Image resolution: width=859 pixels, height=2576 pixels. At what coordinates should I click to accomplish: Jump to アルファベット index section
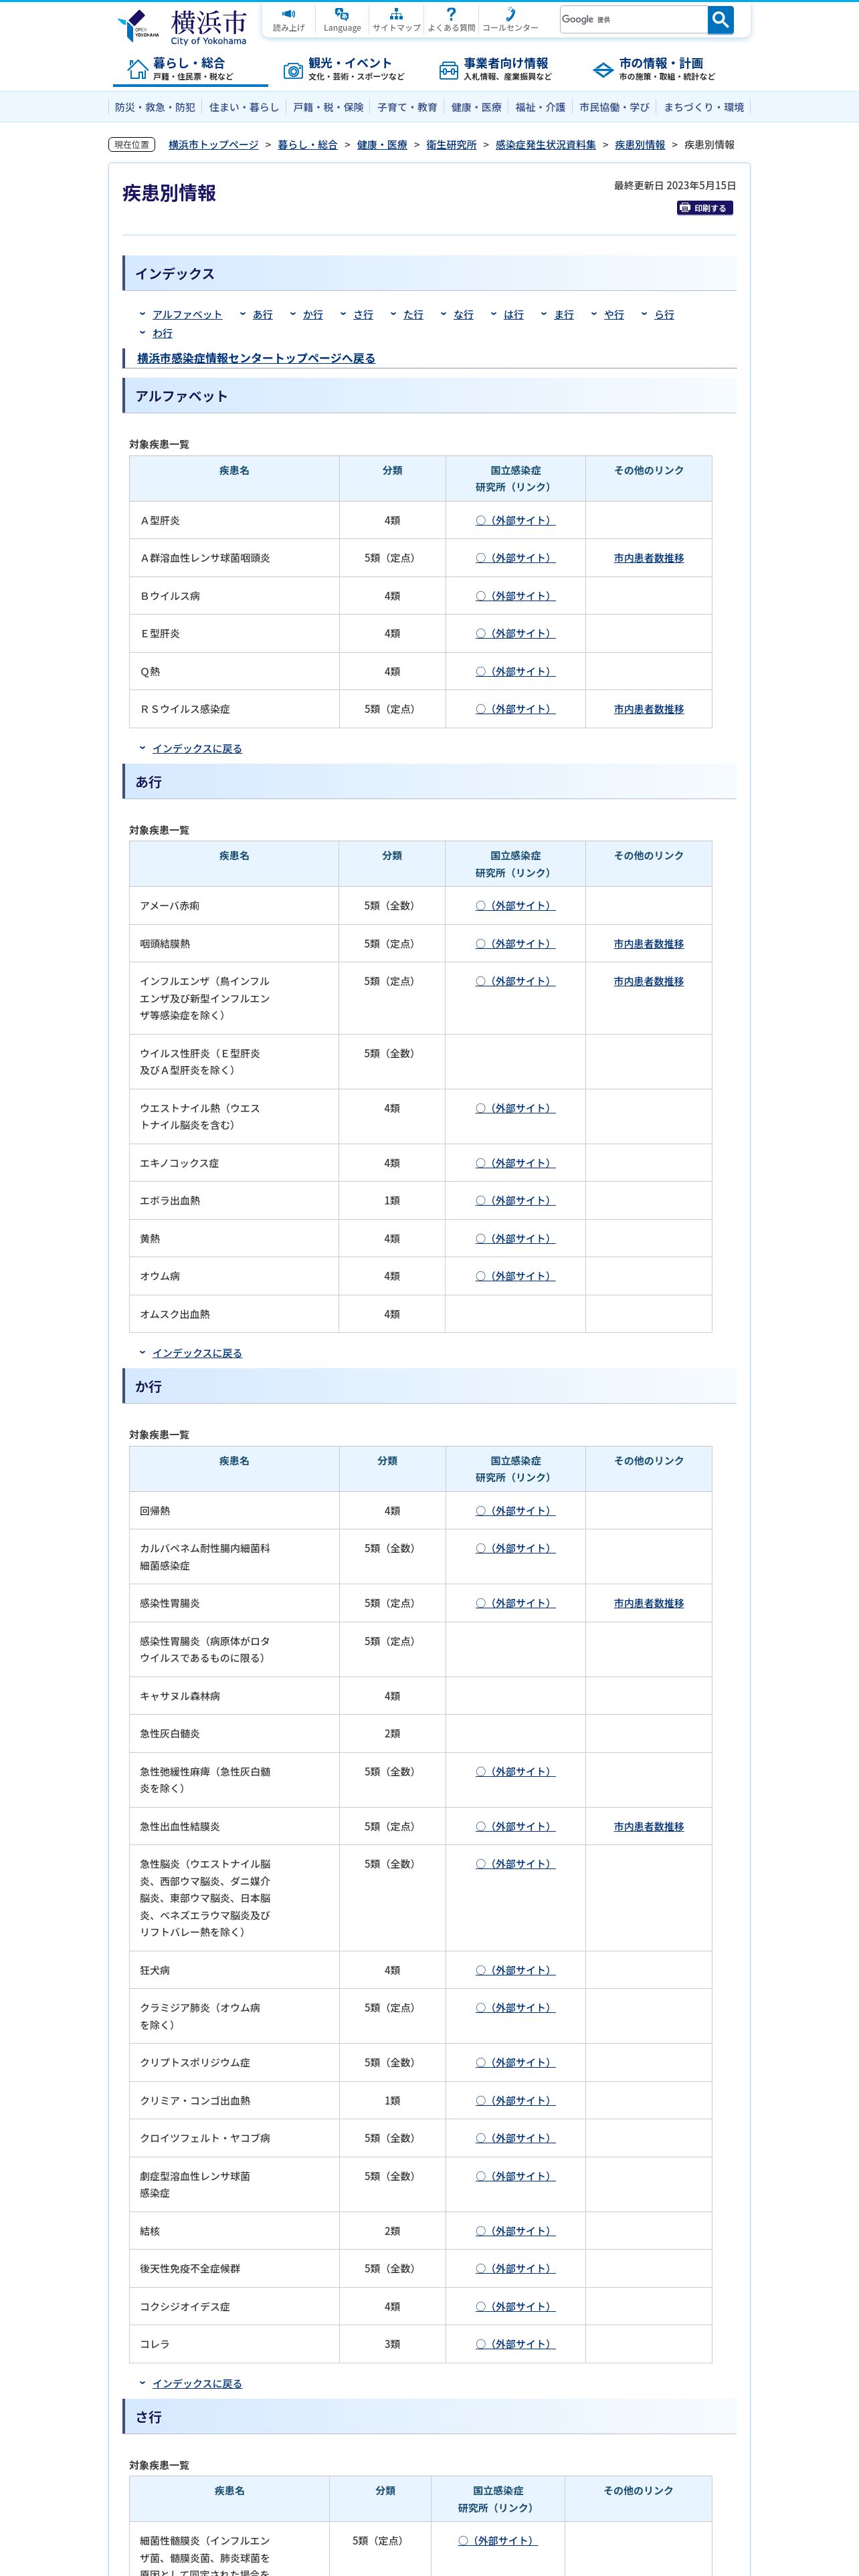pos(187,314)
